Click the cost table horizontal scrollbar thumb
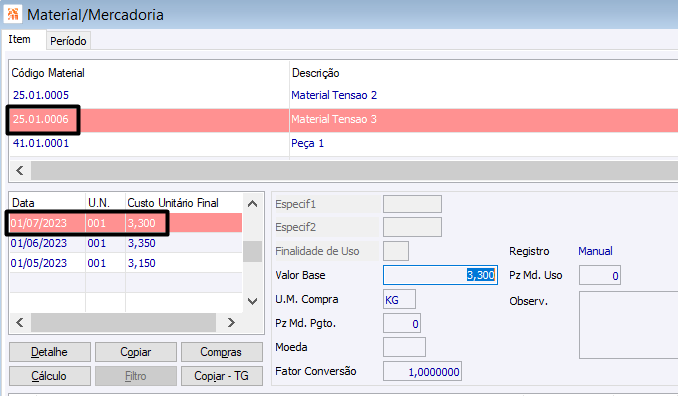The width and height of the screenshot is (678, 396). point(123,322)
